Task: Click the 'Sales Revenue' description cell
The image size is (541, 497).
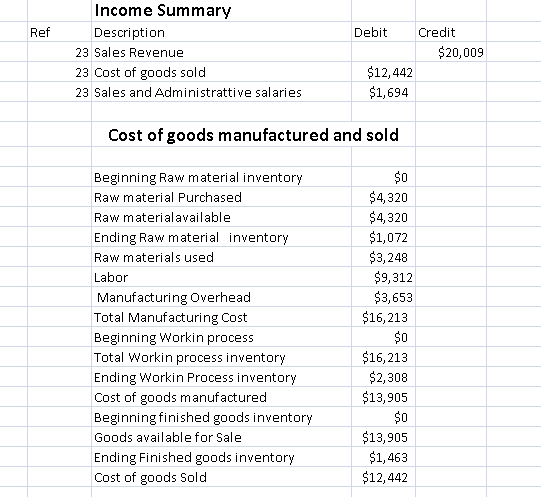Action: 222,52
